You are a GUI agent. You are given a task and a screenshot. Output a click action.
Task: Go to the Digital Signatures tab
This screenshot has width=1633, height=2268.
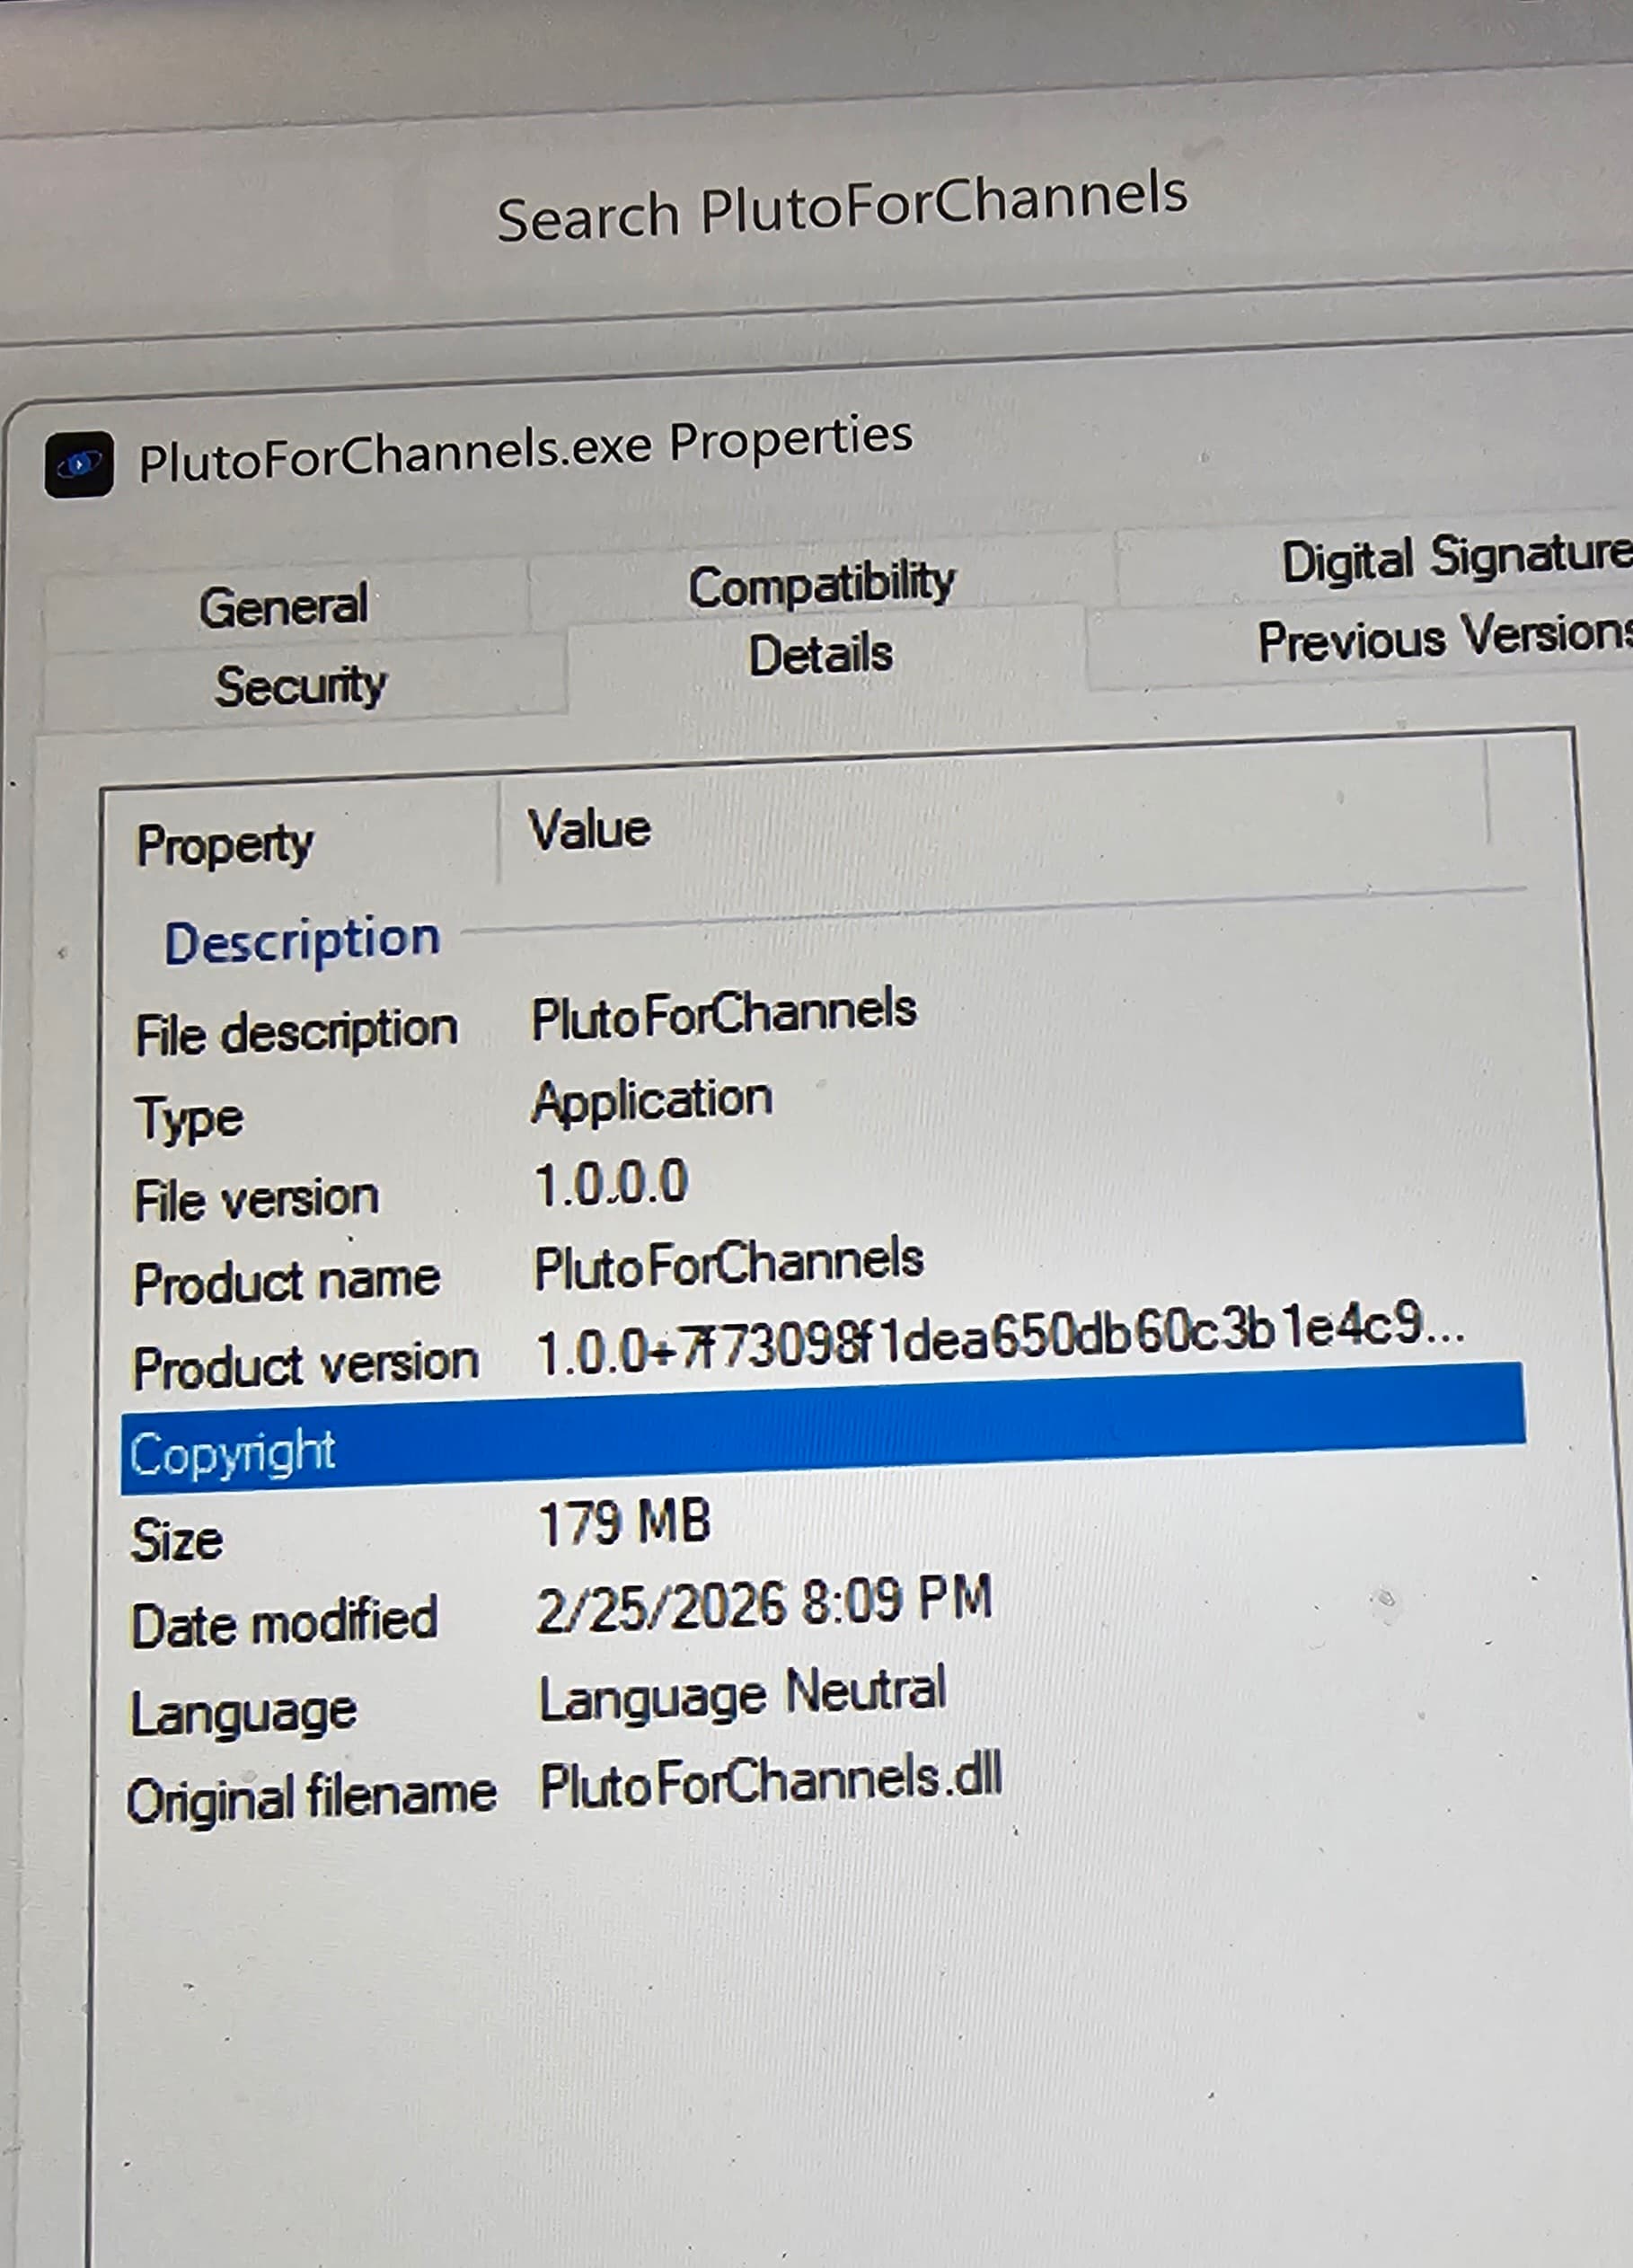click(1454, 558)
